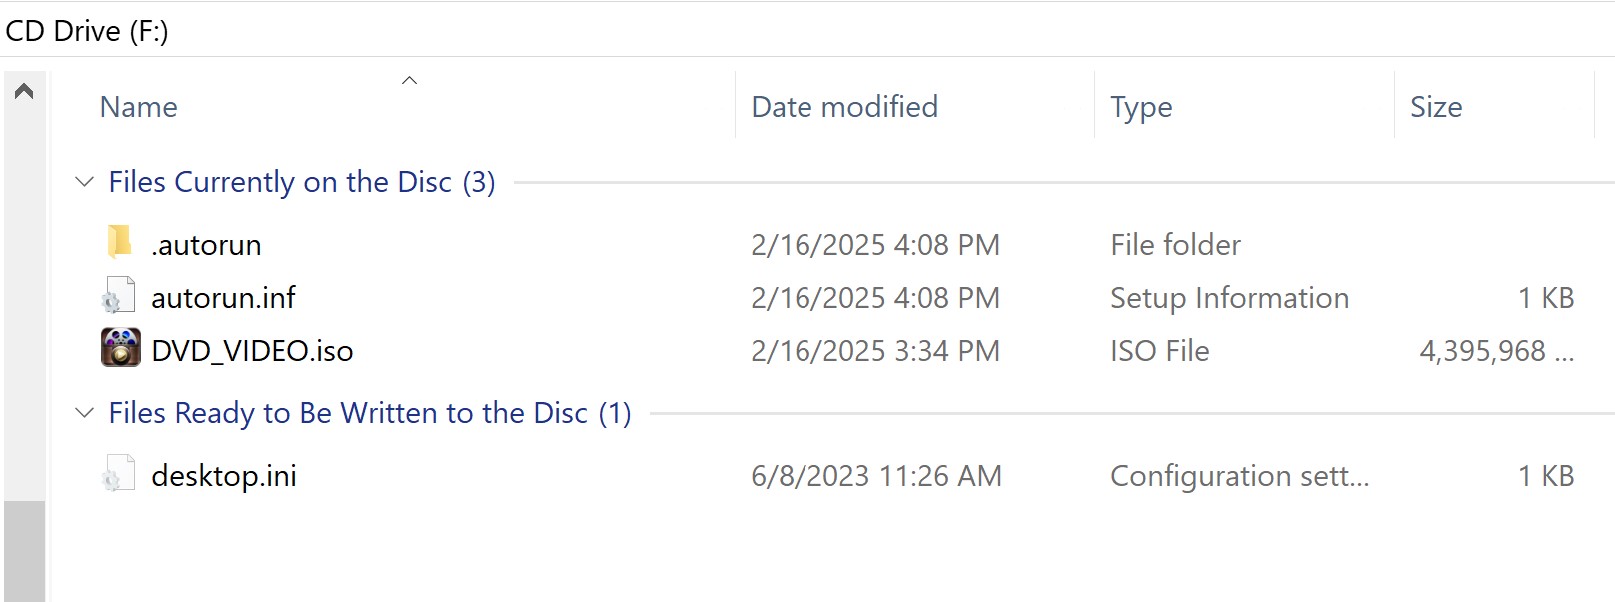The width and height of the screenshot is (1615, 602).
Task: Click the Files Ready to Be Written heading
Action: pyautogui.click(x=369, y=413)
